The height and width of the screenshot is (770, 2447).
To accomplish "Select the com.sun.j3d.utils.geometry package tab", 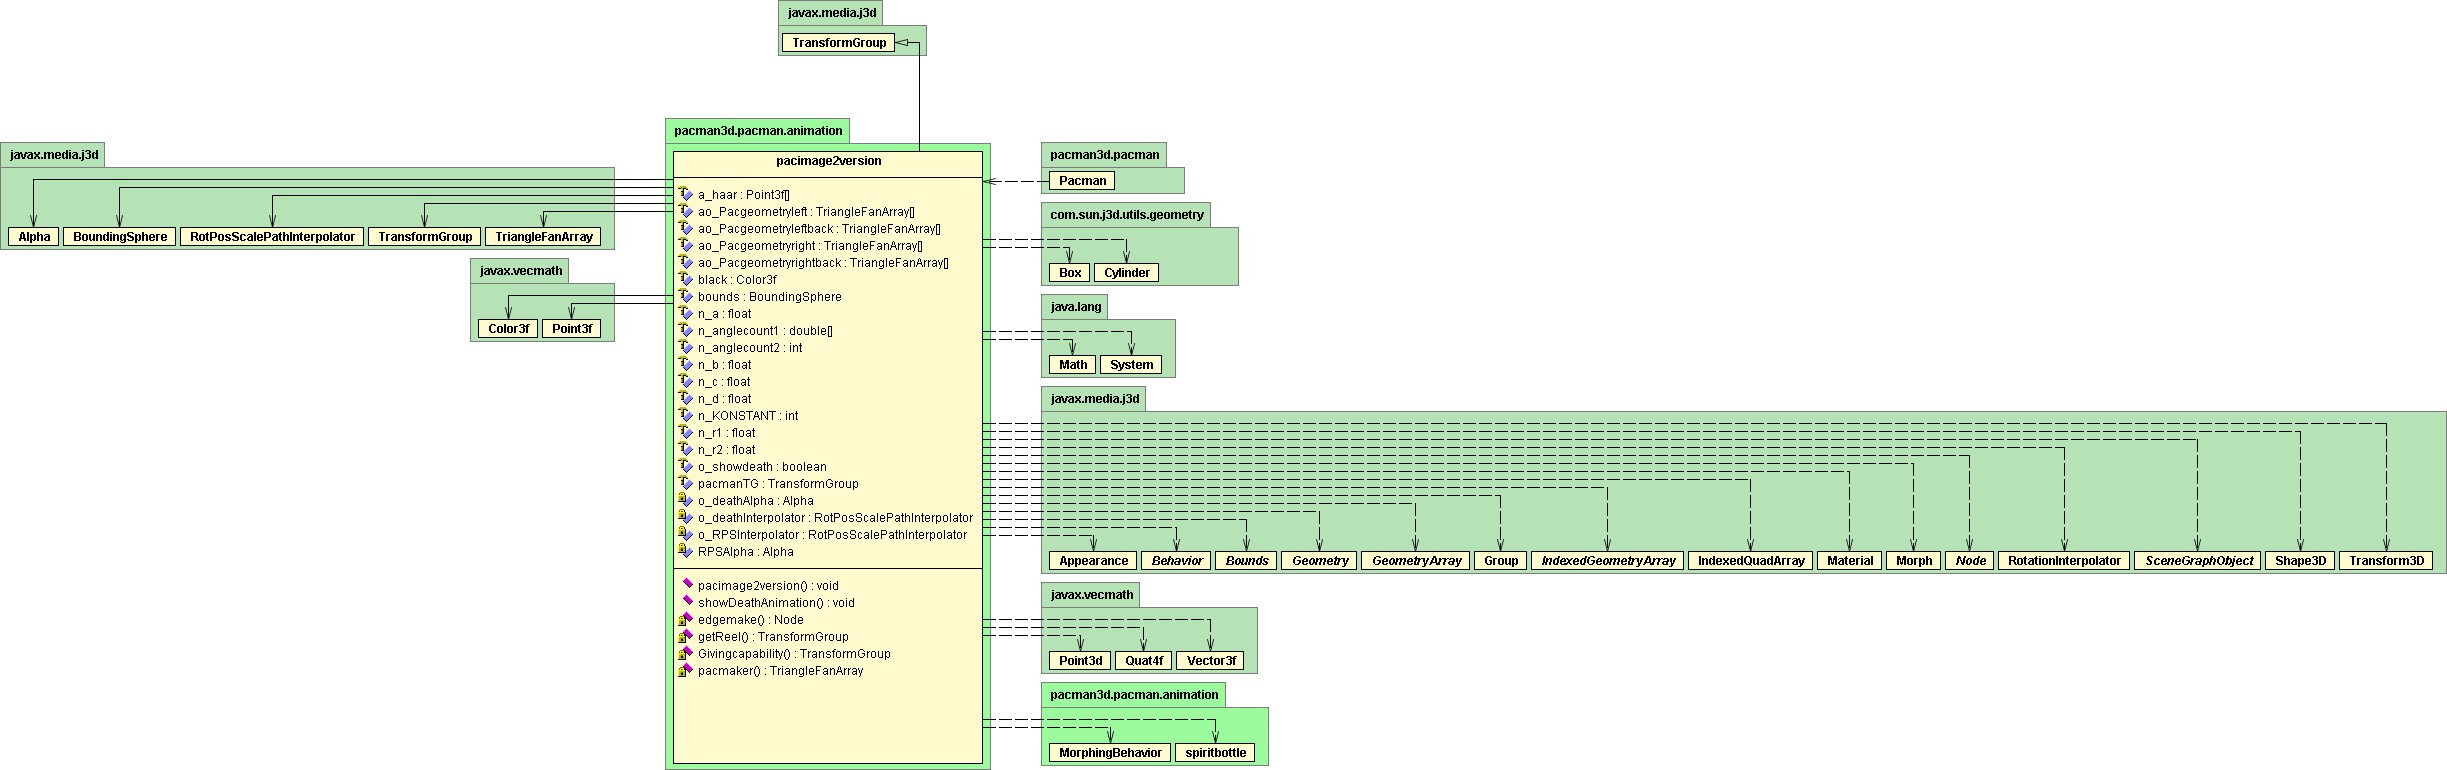I will tap(1126, 215).
